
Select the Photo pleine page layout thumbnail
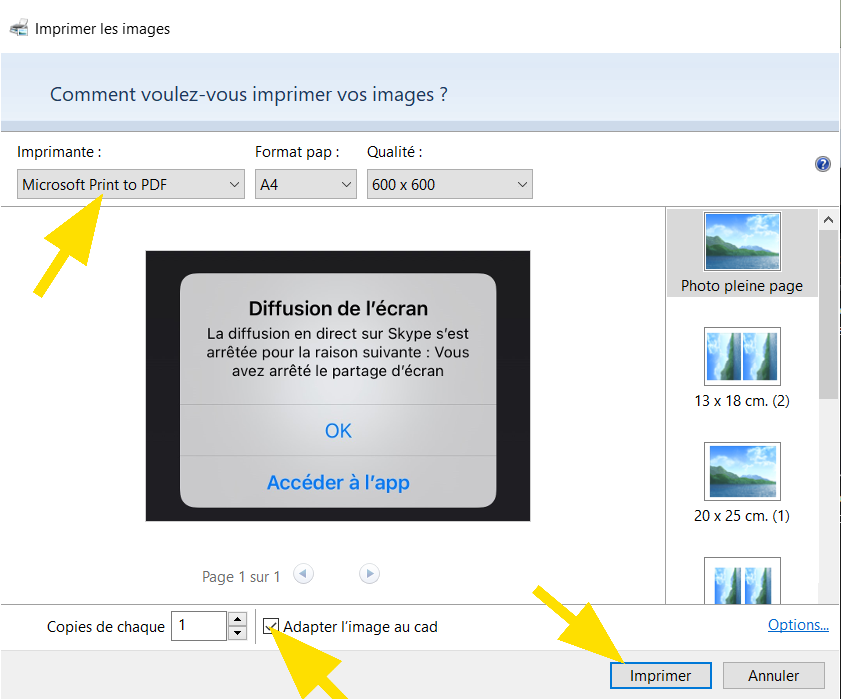click(742, 252)
